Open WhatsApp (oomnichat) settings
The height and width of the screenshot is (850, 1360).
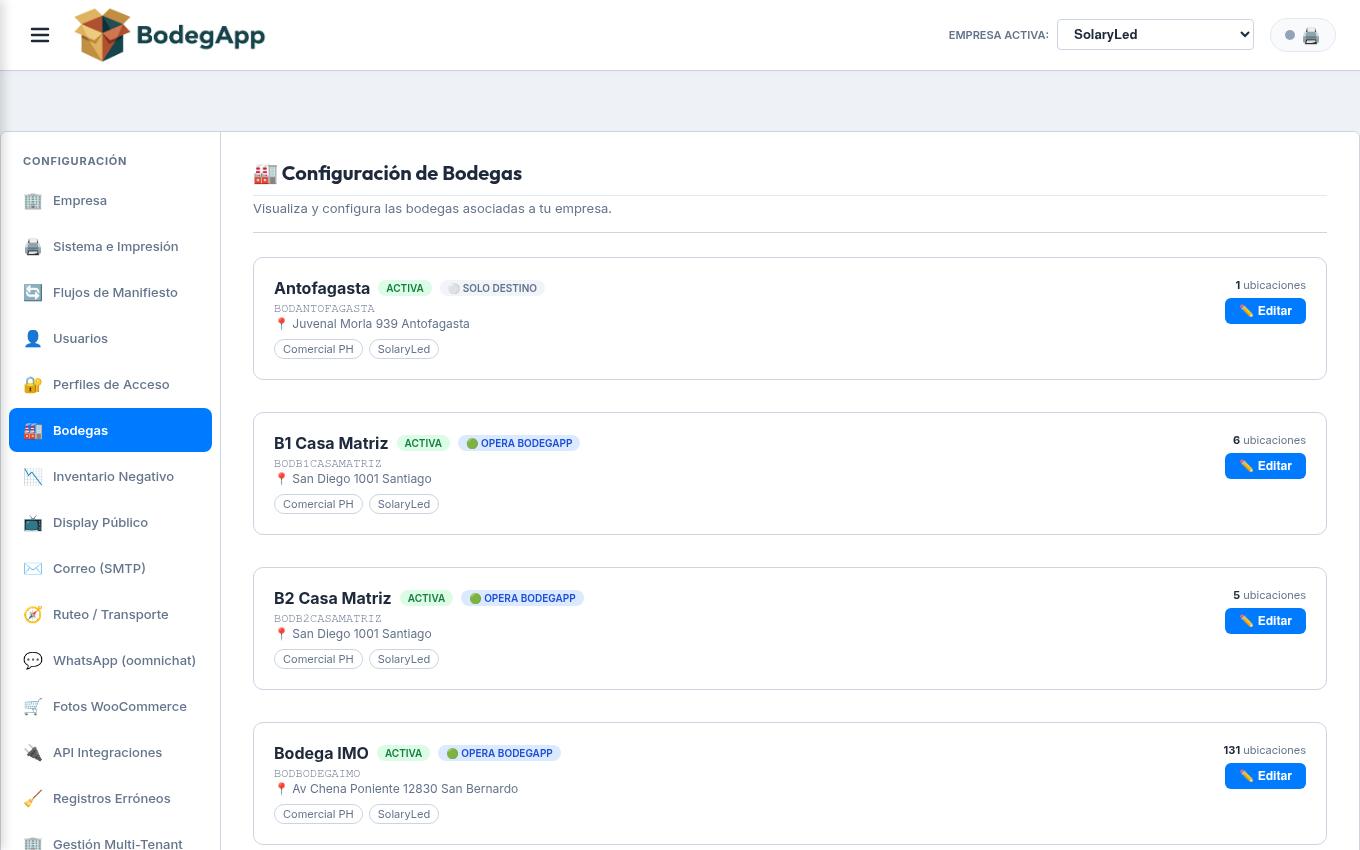[110, 660]
